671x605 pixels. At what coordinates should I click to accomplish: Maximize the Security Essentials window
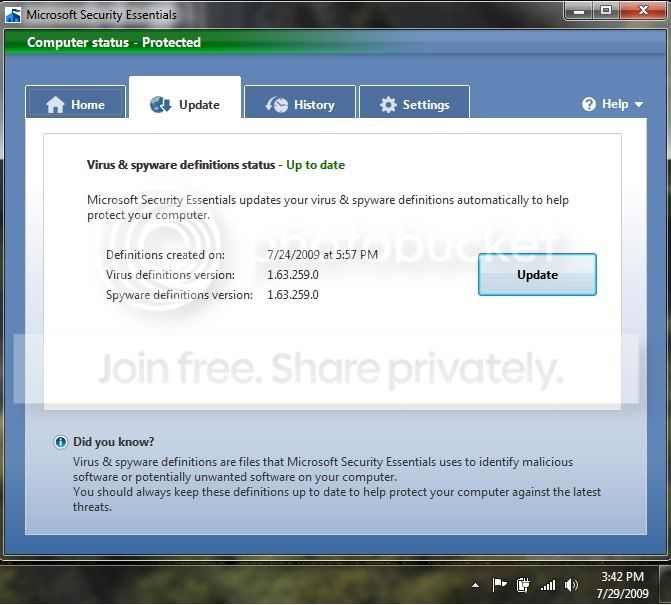pos(606,11)
